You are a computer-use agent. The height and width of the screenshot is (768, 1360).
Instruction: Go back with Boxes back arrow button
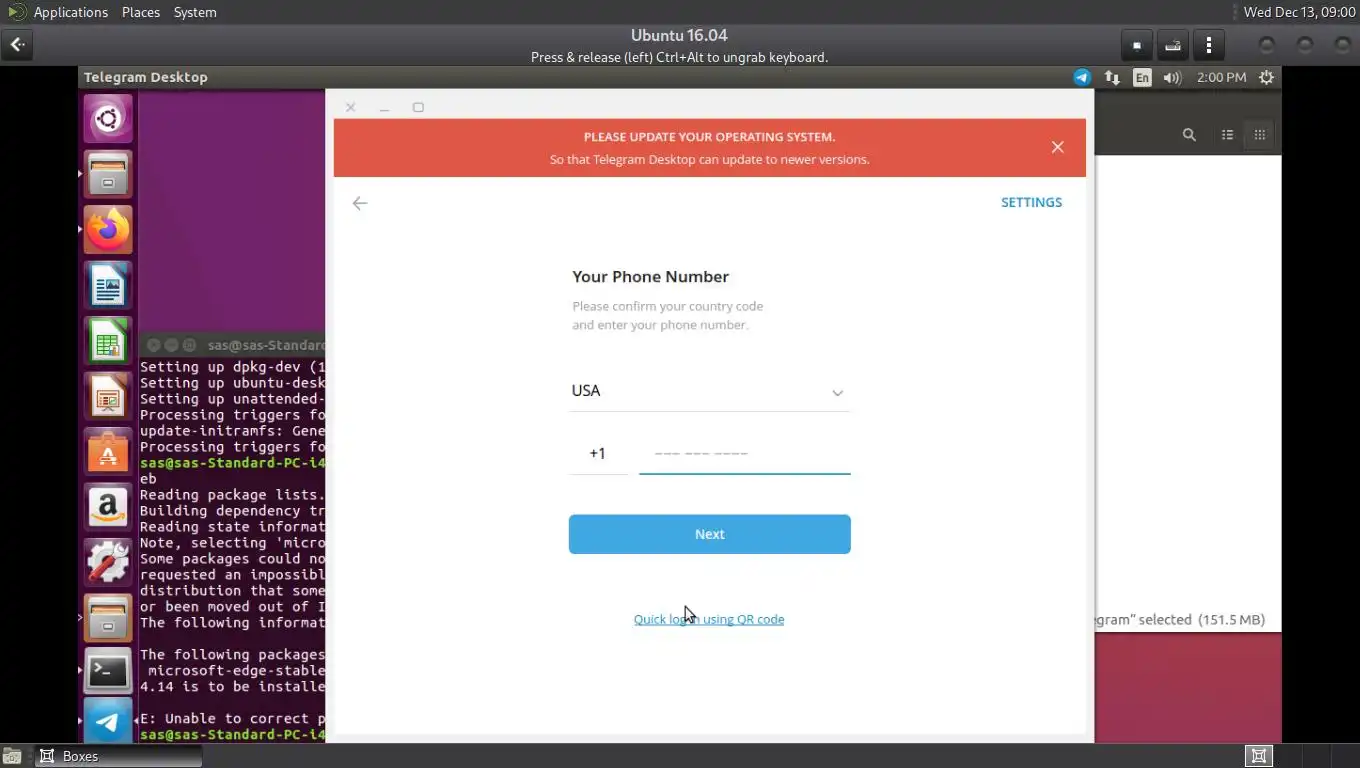tap(17, 44)
